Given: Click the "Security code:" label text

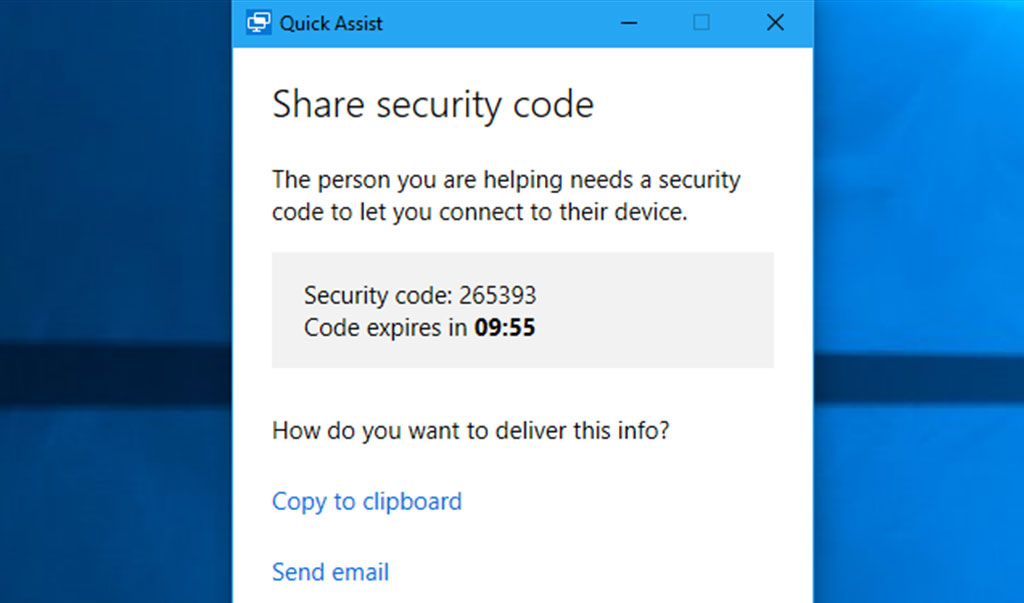Looking at the screenshot, I should click(378, 295).
